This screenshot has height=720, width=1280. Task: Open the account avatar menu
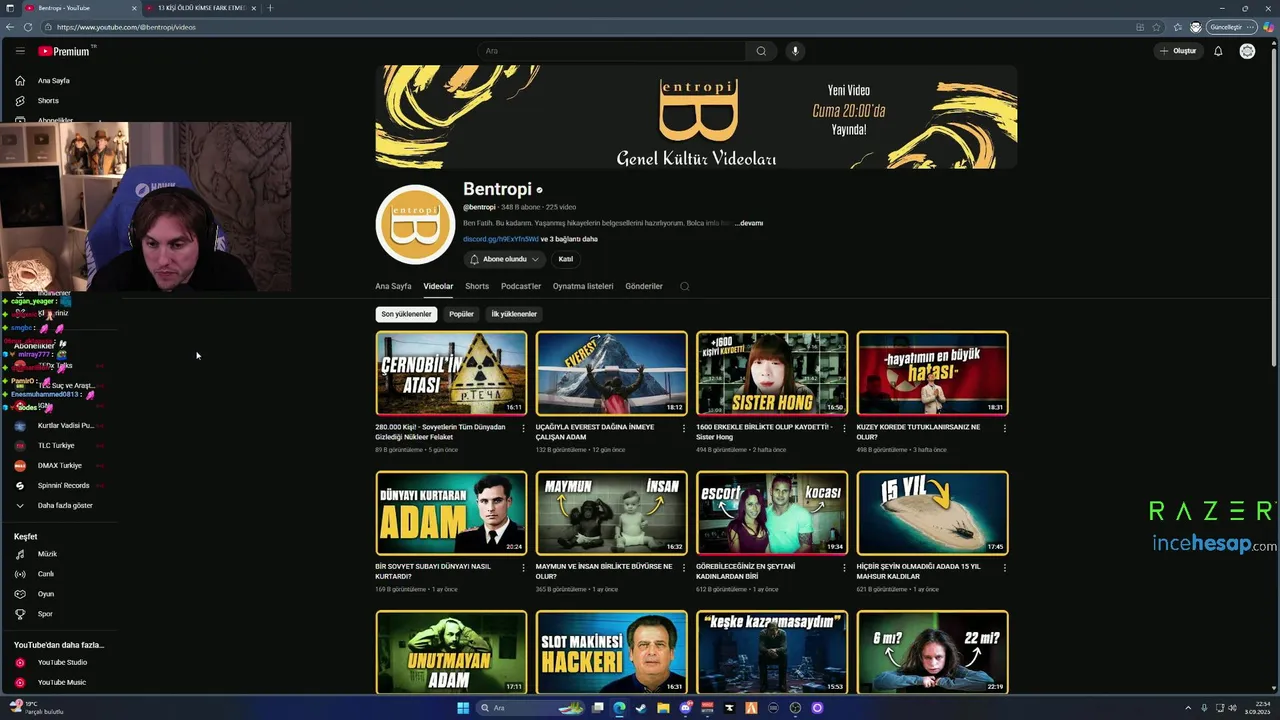1247,51
